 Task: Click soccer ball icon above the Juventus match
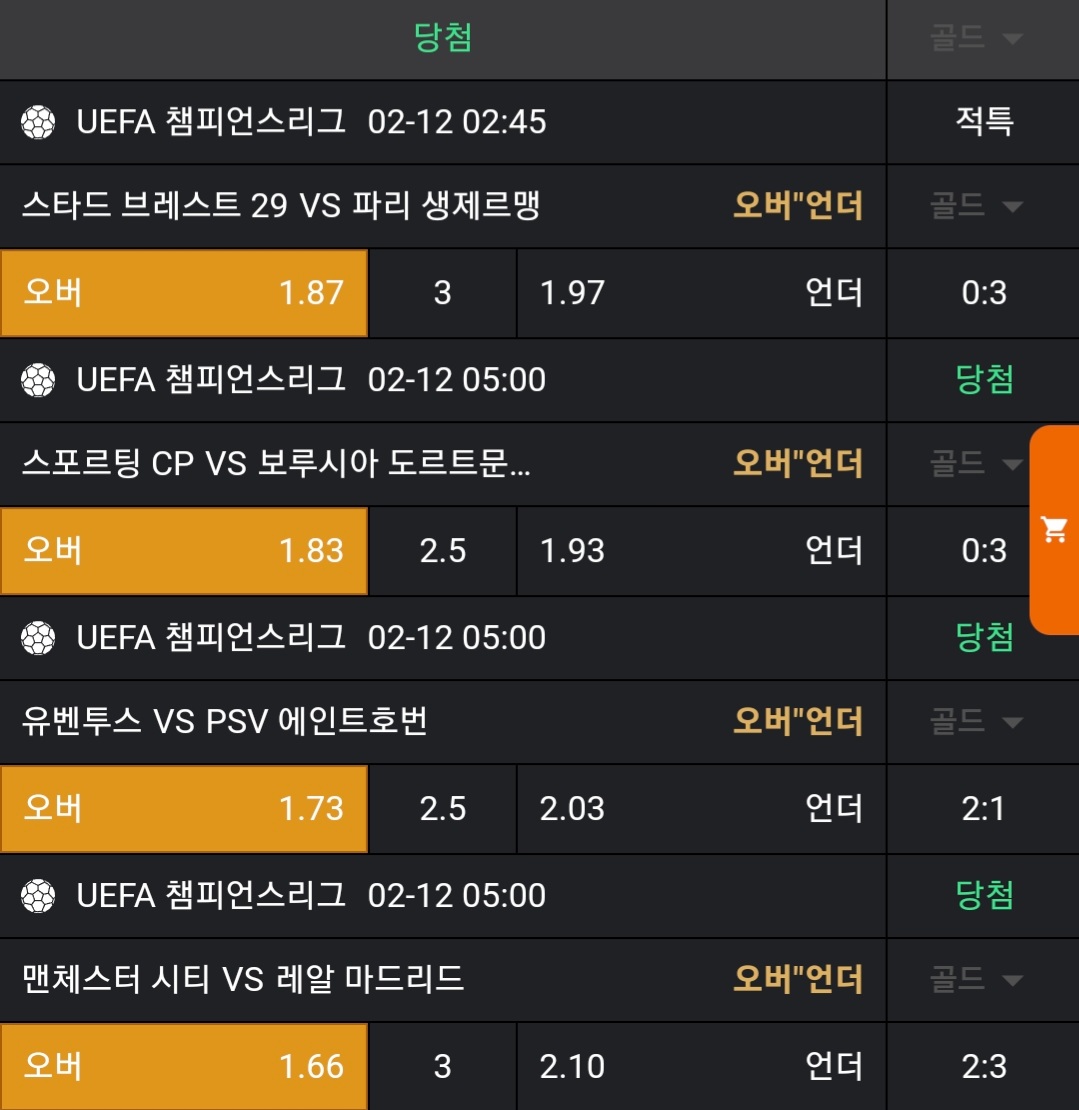[38, 638]
